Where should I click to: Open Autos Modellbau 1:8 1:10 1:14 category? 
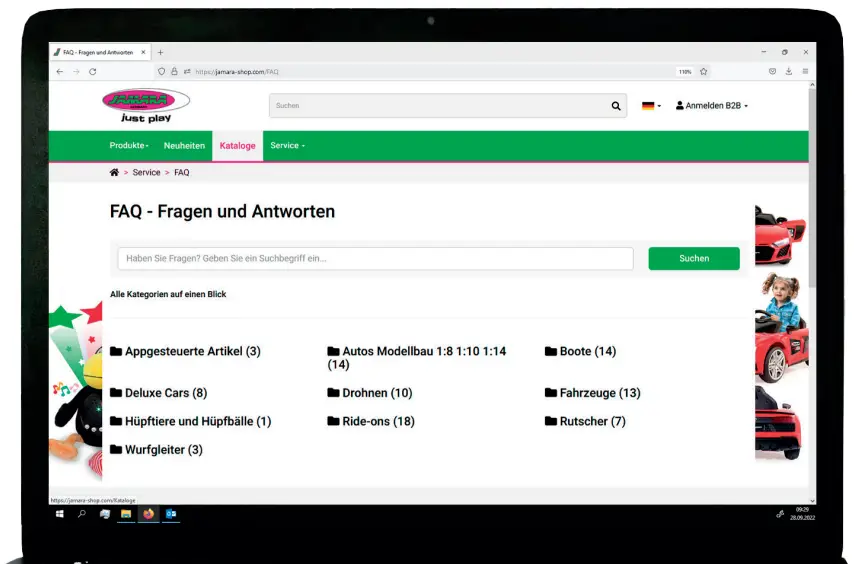click(x=417, y=358)
